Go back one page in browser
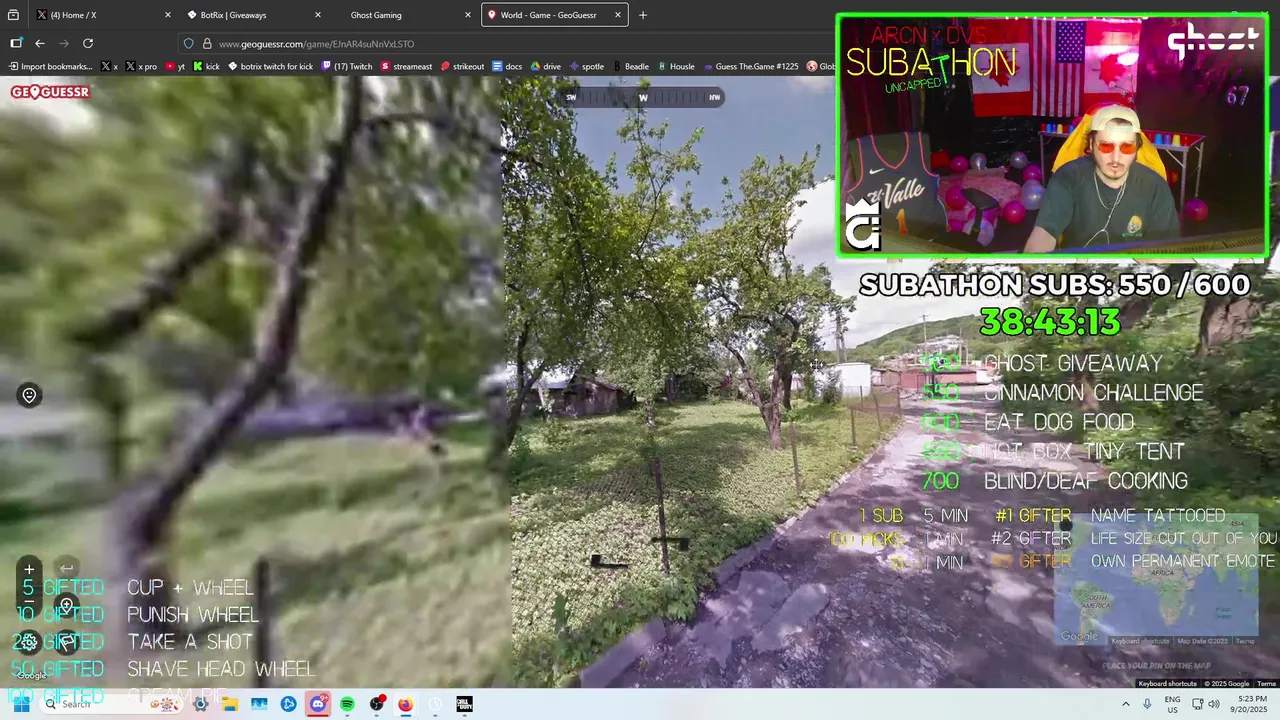This screenshot has height=720, width=1280. (x=40, y=43)
